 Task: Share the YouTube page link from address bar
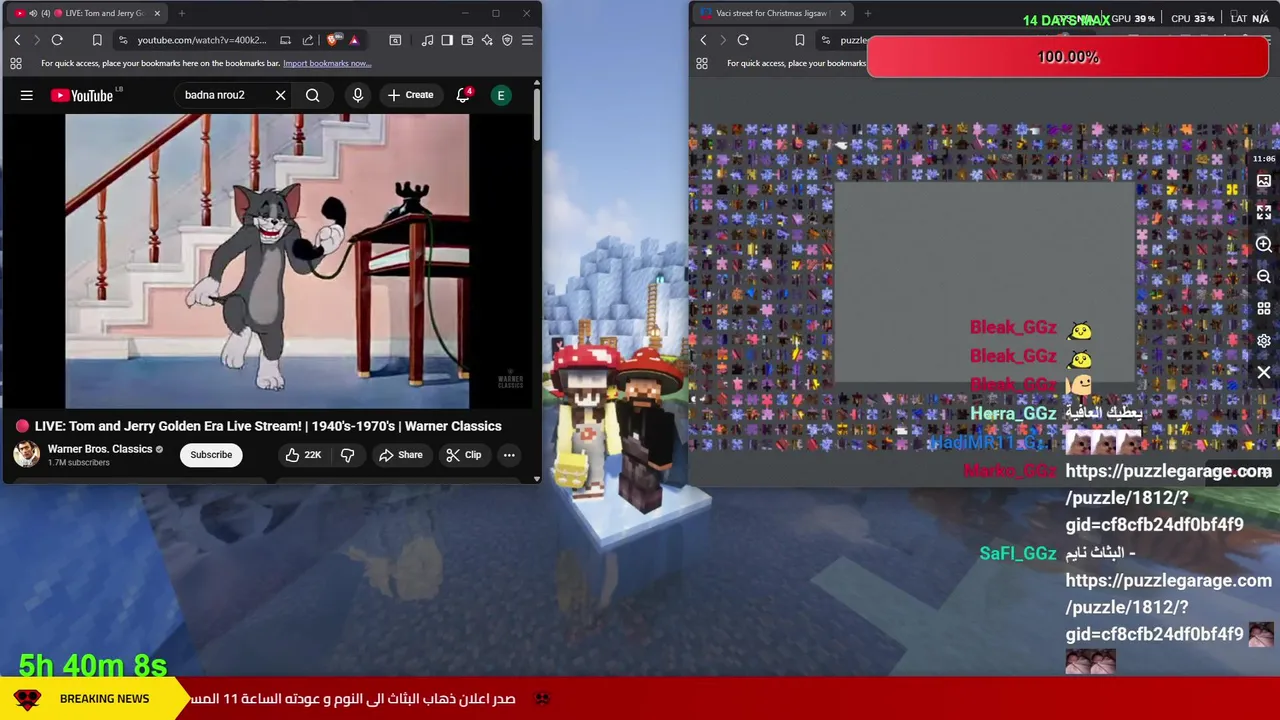pyautogui.click(x=308, y=40)
